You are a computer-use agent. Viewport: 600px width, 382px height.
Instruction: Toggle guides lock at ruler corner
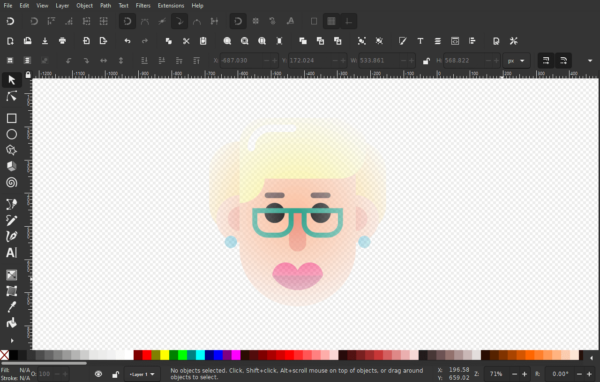(28, 75)
